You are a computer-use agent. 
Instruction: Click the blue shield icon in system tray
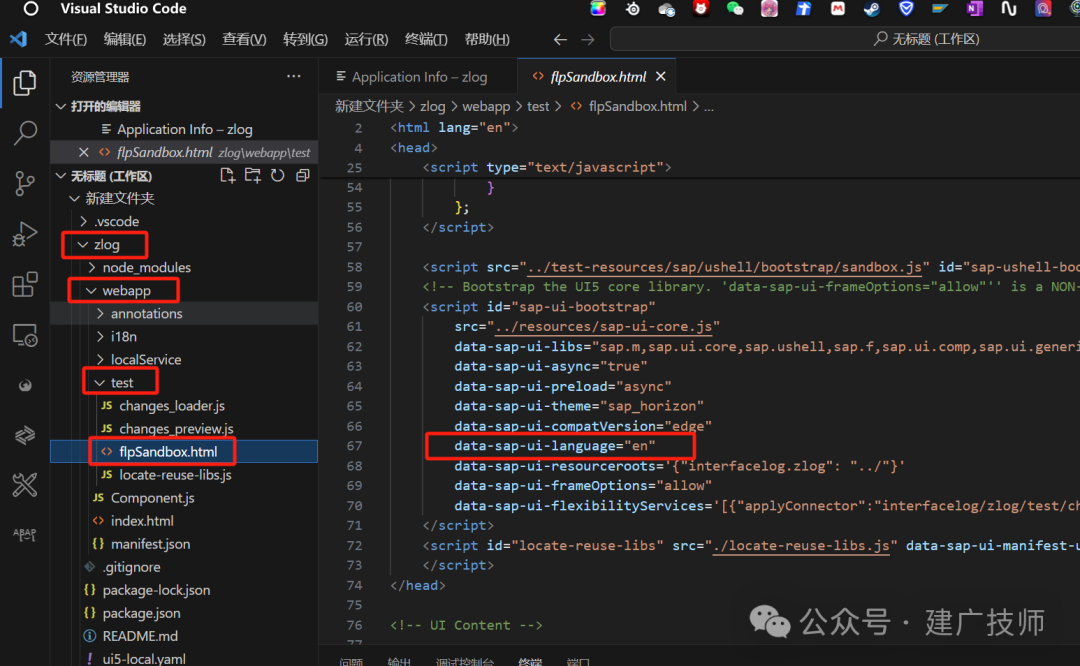[906, 8]
